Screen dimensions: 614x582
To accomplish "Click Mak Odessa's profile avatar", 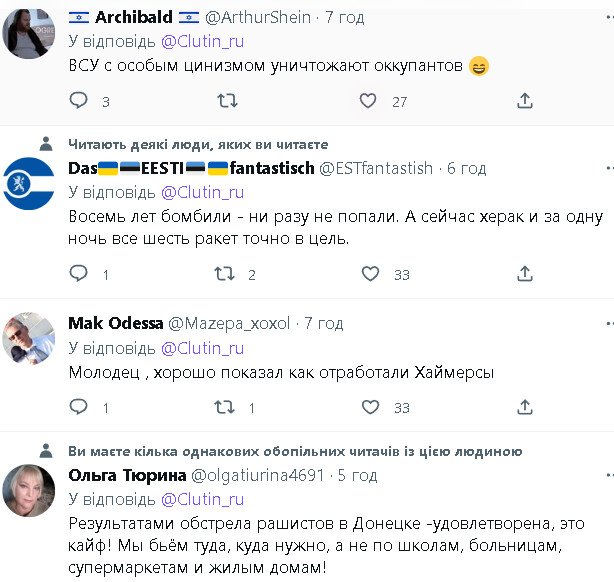I will point(29,337).
